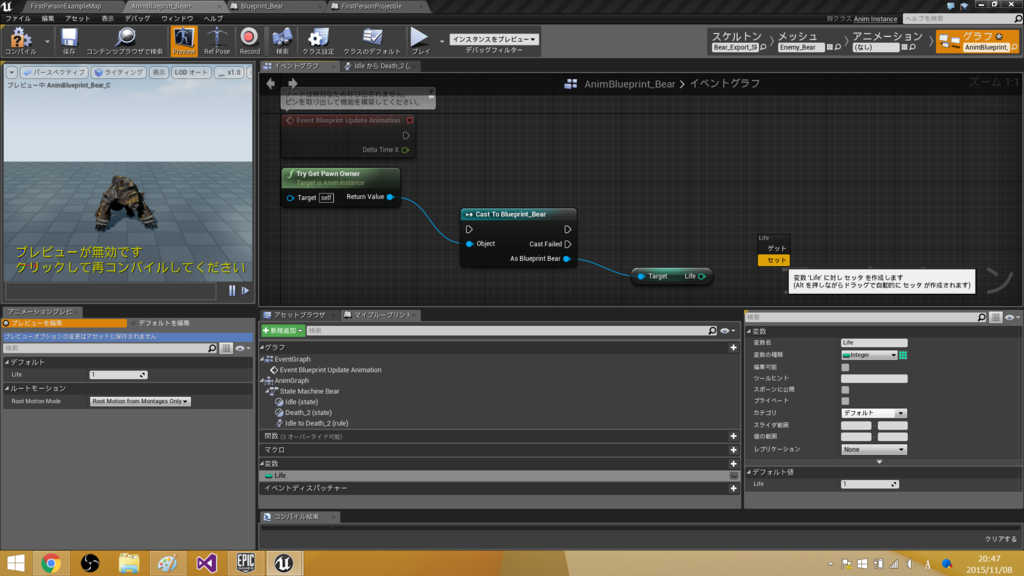Open OBS from the taskbar
This screenshot has width=1024, height=576.
pos(89,563)
